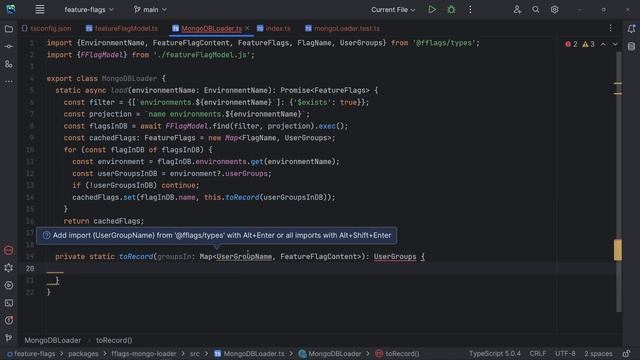Open the Commit tool window icon

click(9, 47)
